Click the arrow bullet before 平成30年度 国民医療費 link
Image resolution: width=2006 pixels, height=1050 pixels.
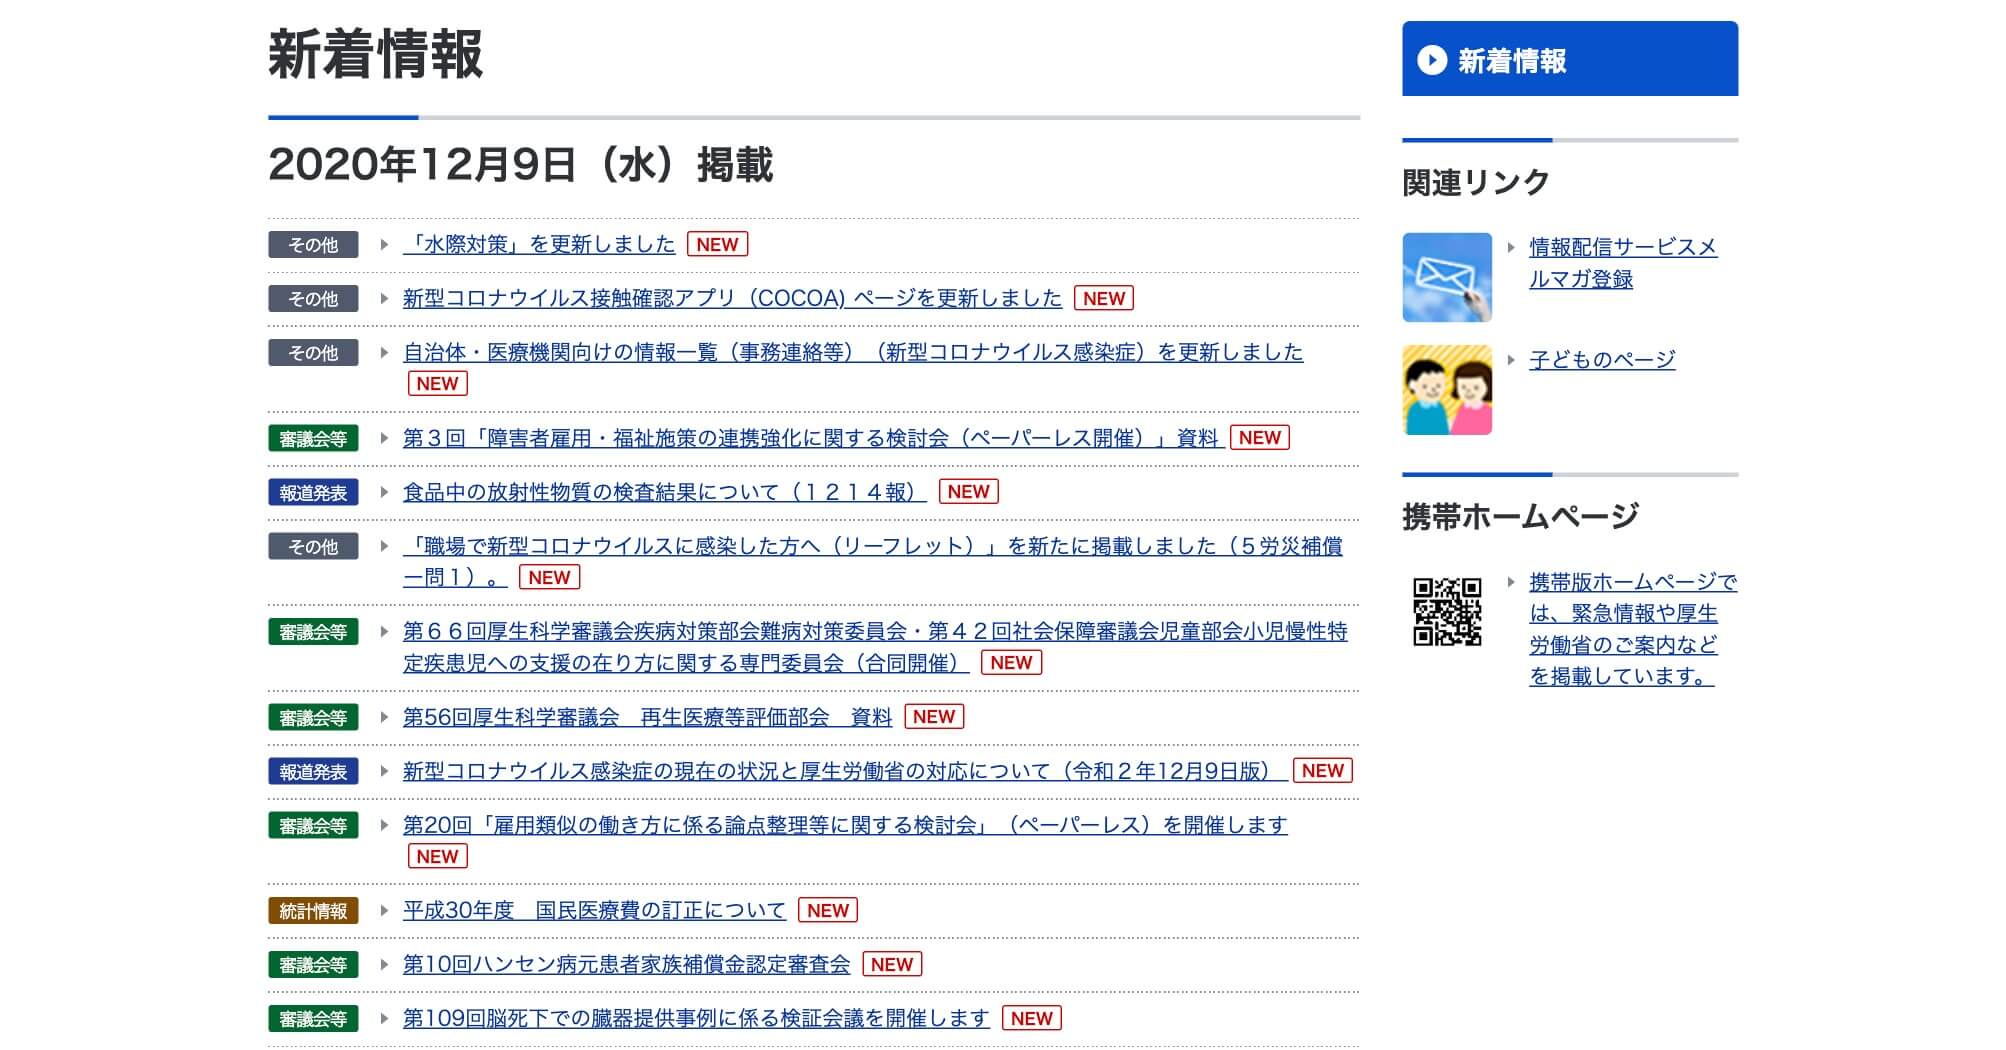pyautogui.click(x=384, y=911)
